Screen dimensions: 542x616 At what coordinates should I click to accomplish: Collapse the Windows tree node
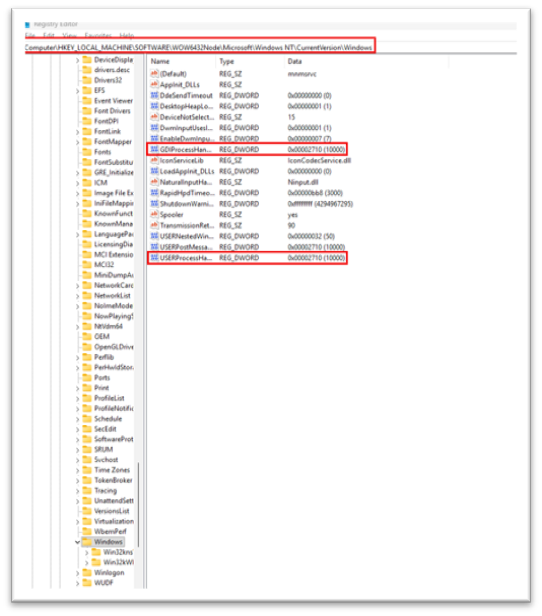coord(77,542)
